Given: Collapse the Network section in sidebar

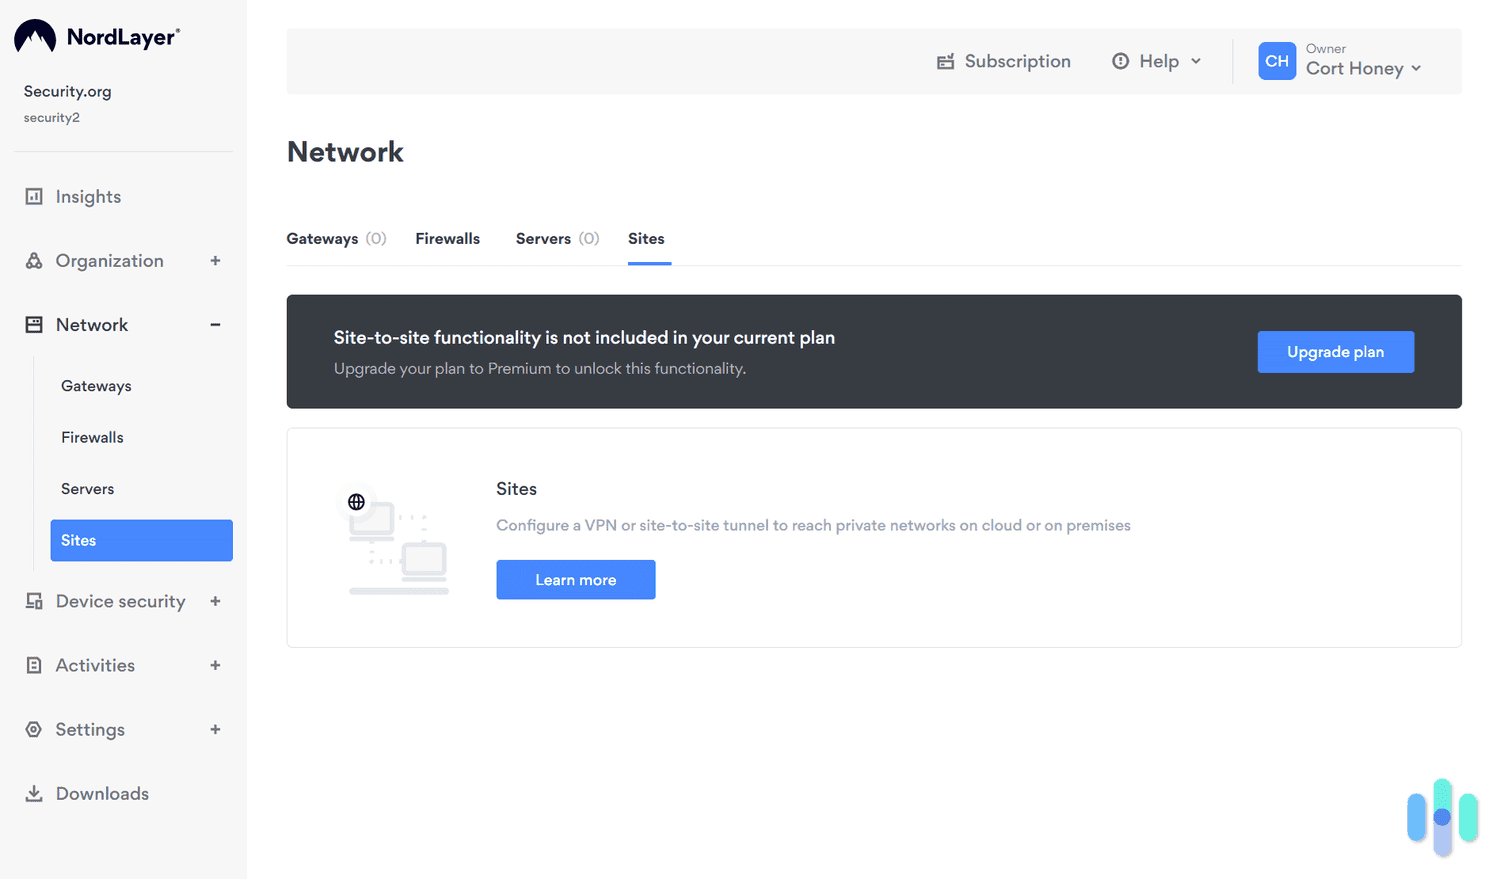Looking at the screenshot, I should click(x=215, y=324).
